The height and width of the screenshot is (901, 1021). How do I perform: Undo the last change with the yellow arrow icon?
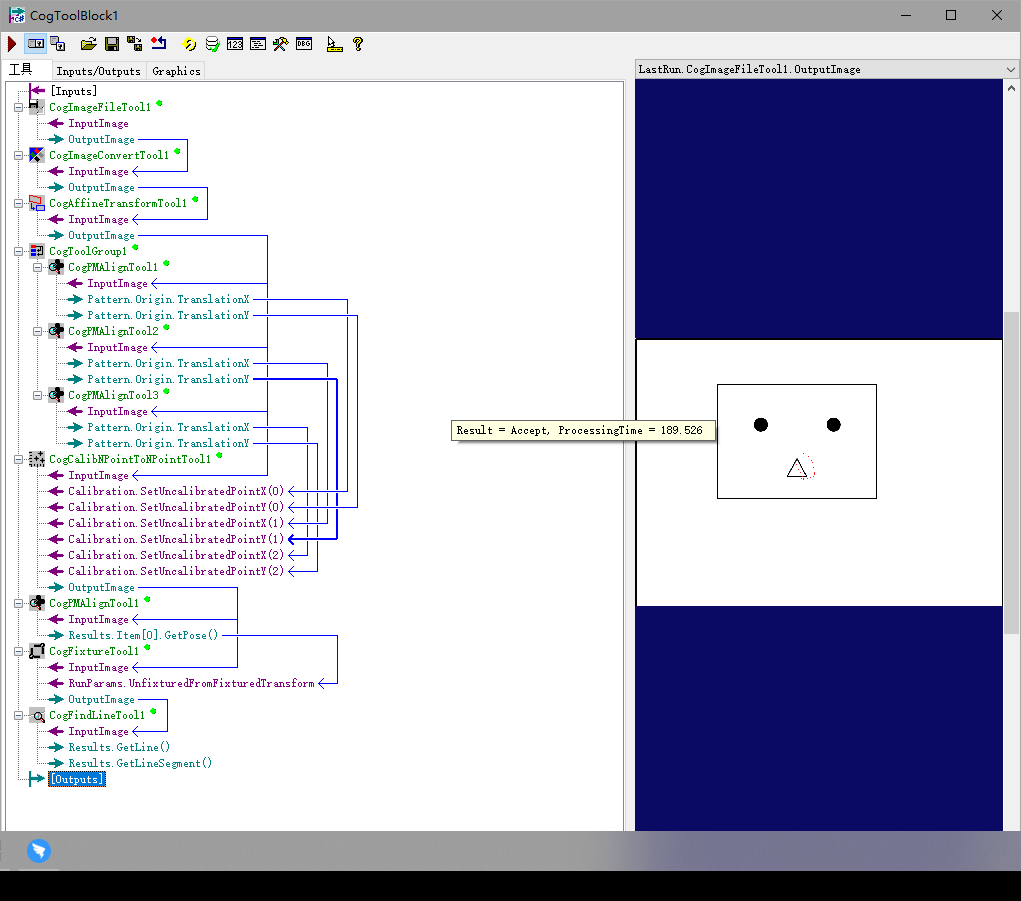188,43
